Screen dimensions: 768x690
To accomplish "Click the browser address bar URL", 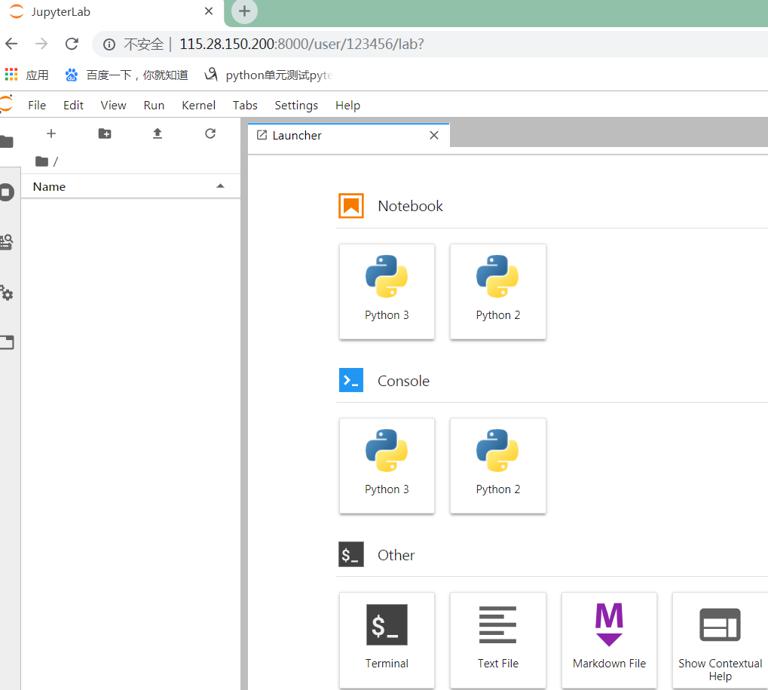I will 302,44.
